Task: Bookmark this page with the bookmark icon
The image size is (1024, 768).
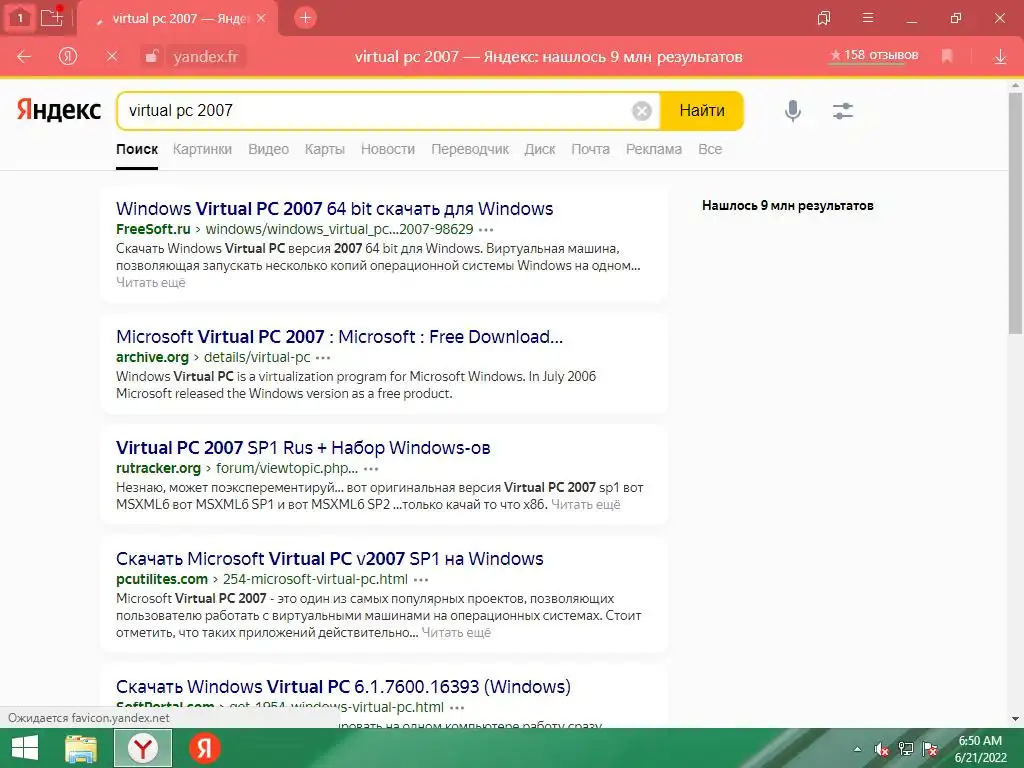Action: click(947, 57)
